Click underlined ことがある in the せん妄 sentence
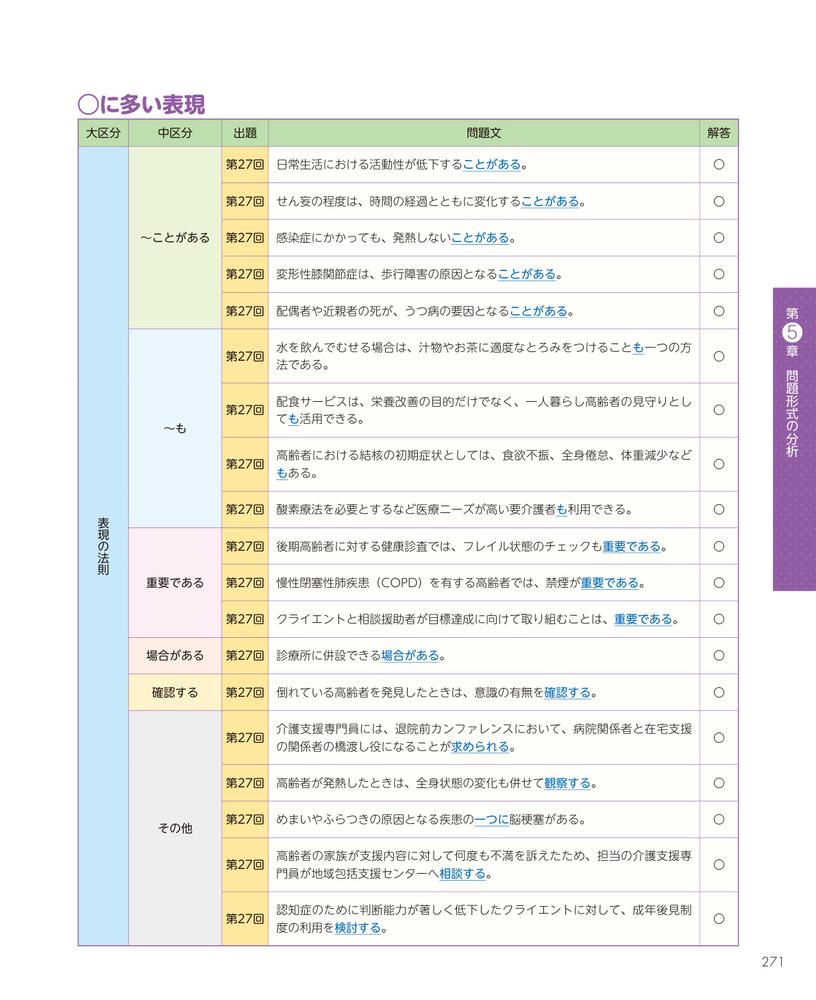816x1000 pixels. pos(550,202)
